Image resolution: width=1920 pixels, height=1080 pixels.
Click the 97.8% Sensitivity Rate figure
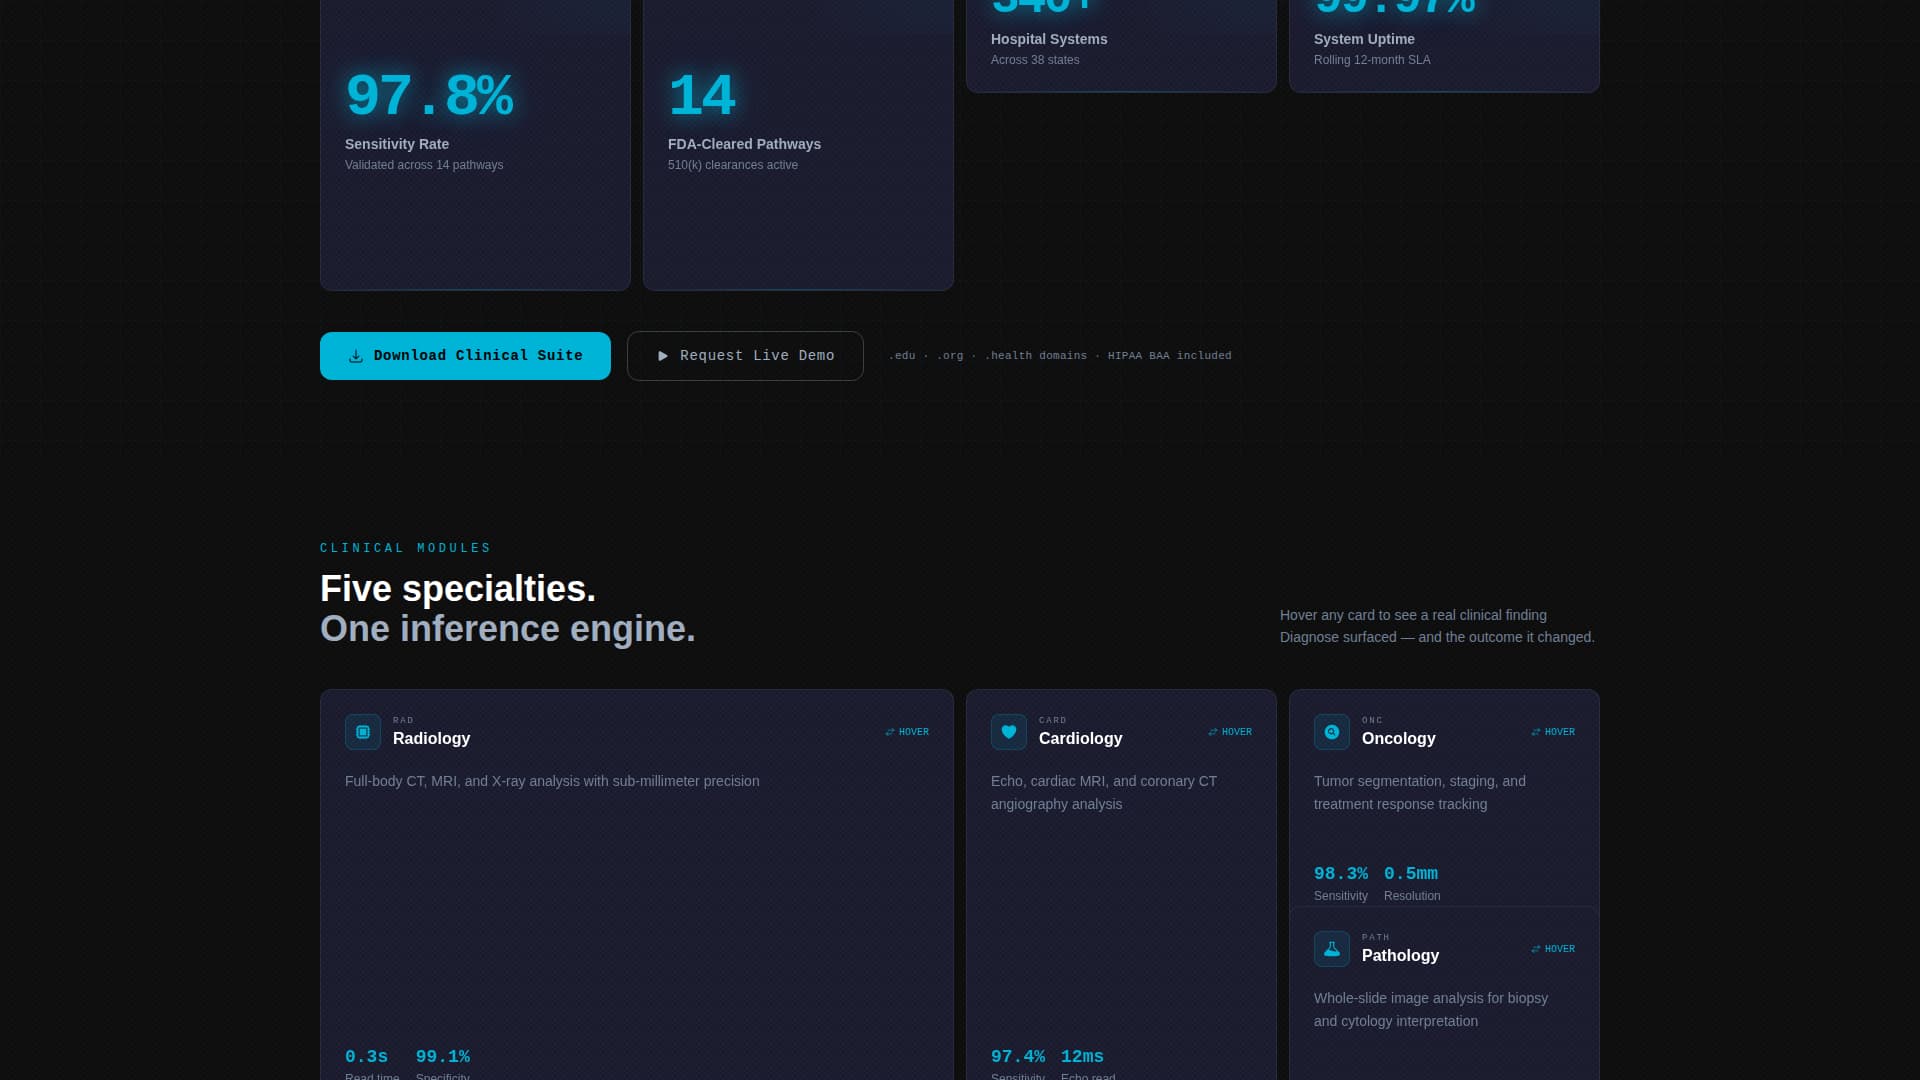(429, 96)
